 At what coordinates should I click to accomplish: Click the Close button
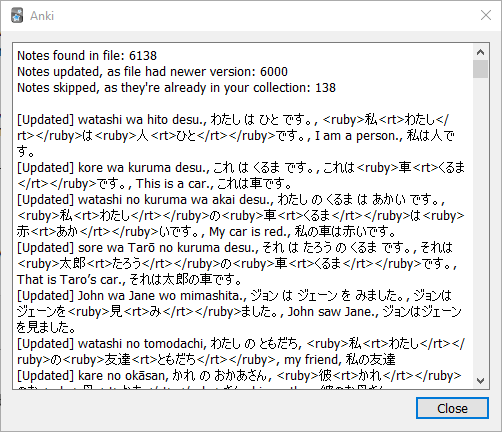[x=452, y=408]
